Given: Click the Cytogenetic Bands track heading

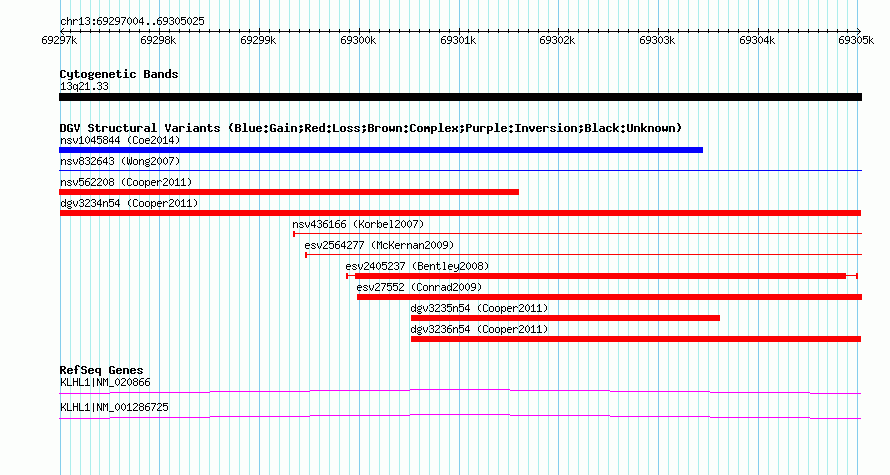Looking at the screenshot, I should coord(119,74).
